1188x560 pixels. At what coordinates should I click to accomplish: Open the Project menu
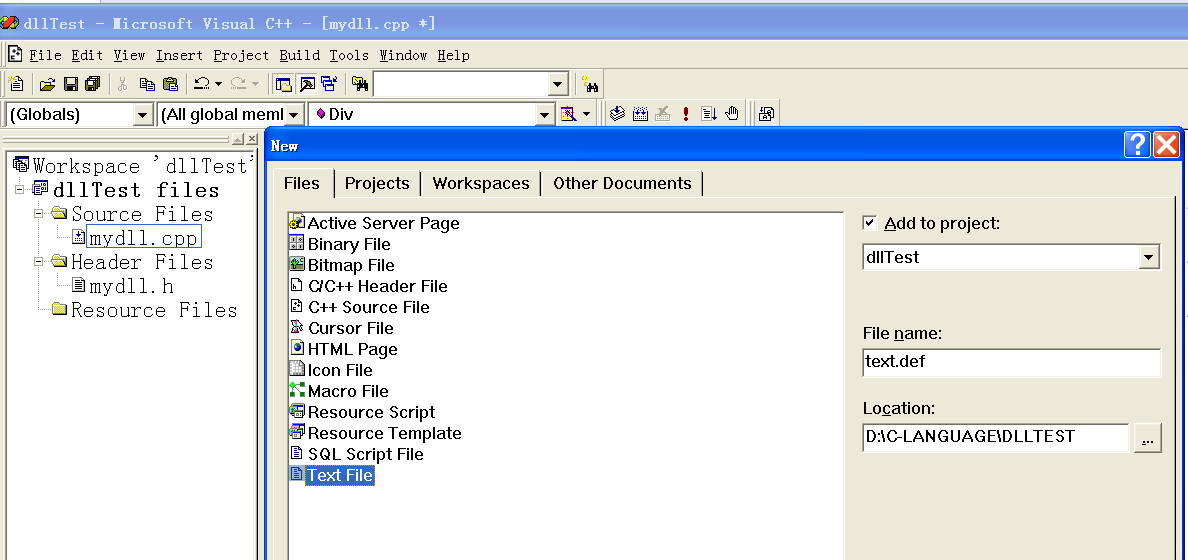[241, 55]
